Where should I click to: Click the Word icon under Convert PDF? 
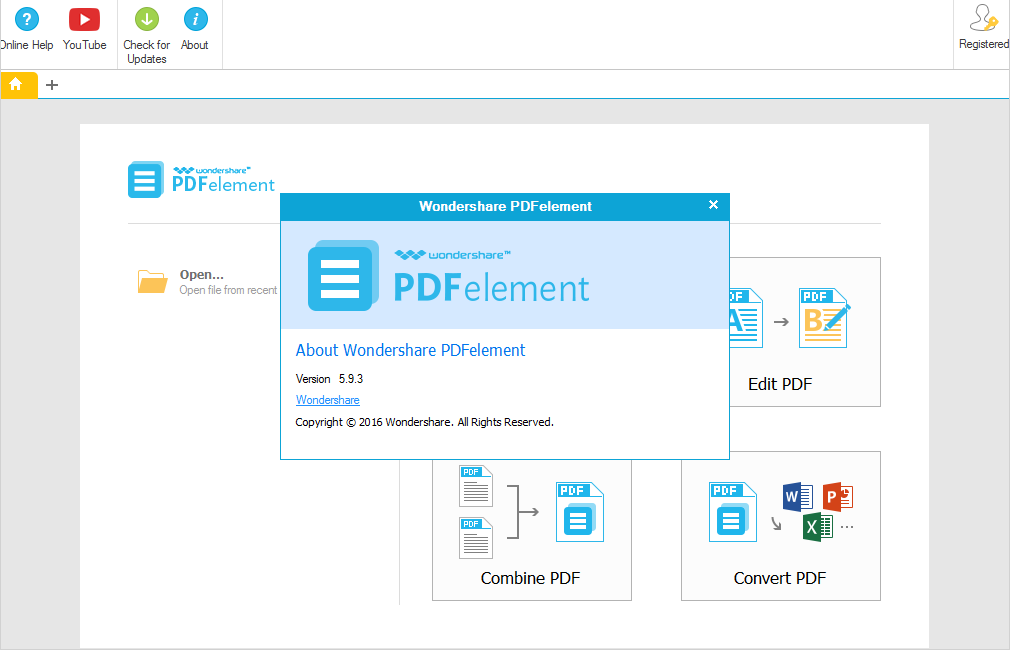(797, 497)
